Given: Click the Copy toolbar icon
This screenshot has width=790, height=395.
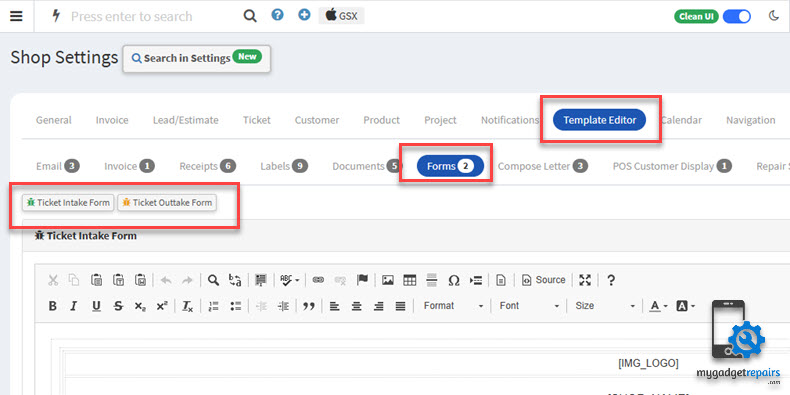Looking at the screenshot, I should tap(74, 280).
